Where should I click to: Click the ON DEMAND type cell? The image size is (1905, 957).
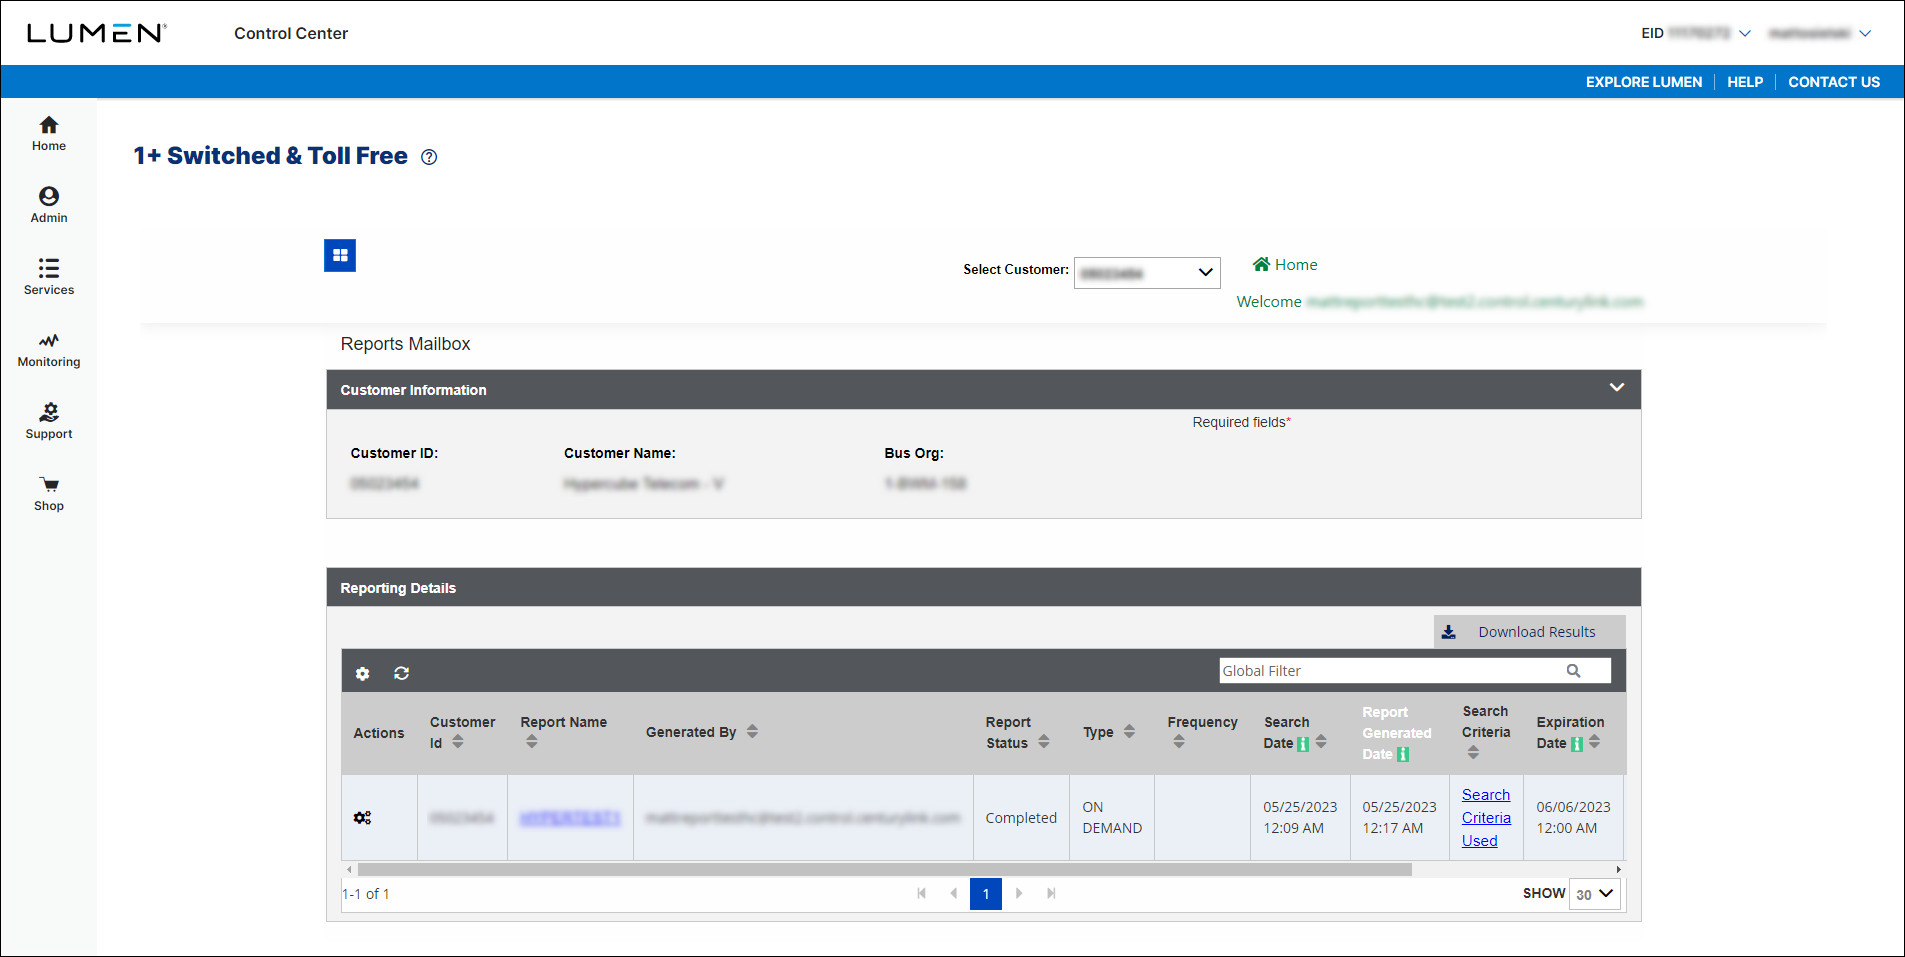(1112, 818)
